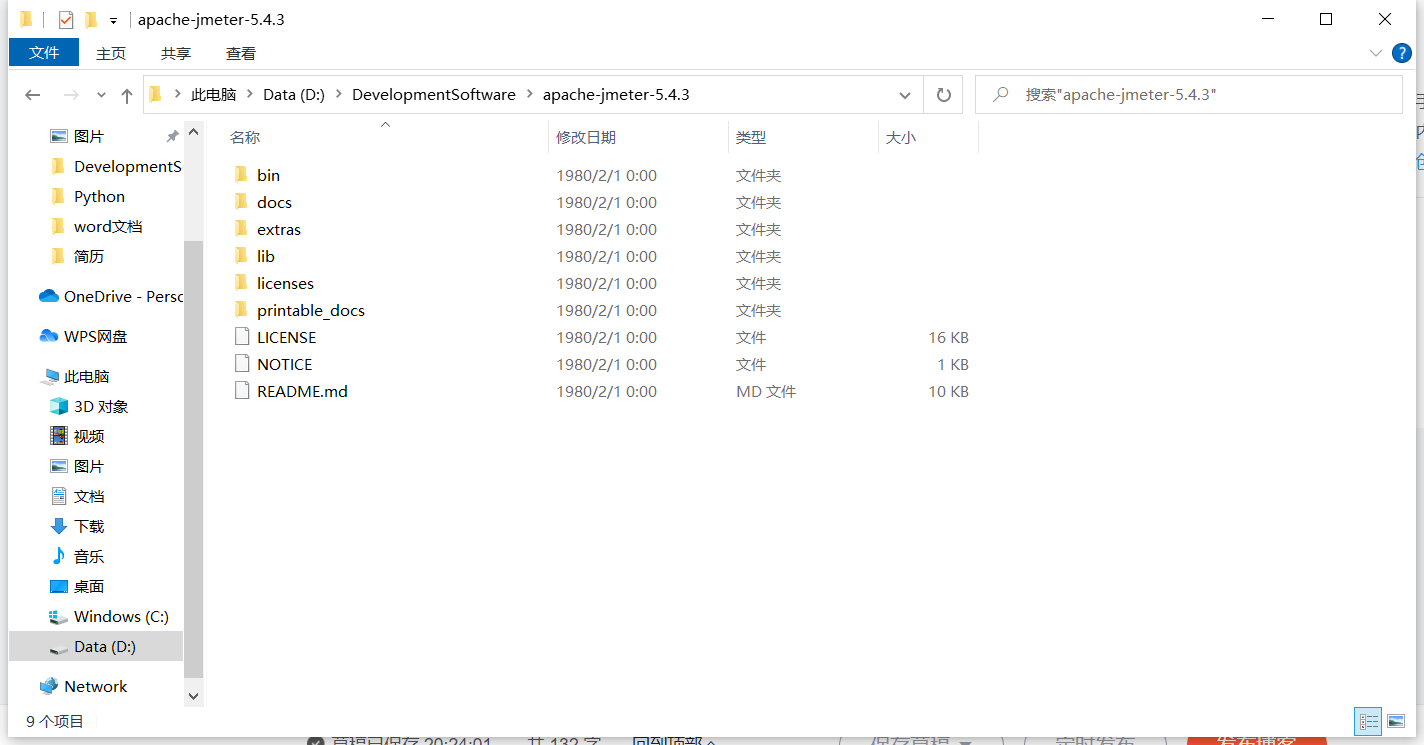Click the magnifier icon in search box
Viewport: 1424px width, 745px height.
click(999, 95)
